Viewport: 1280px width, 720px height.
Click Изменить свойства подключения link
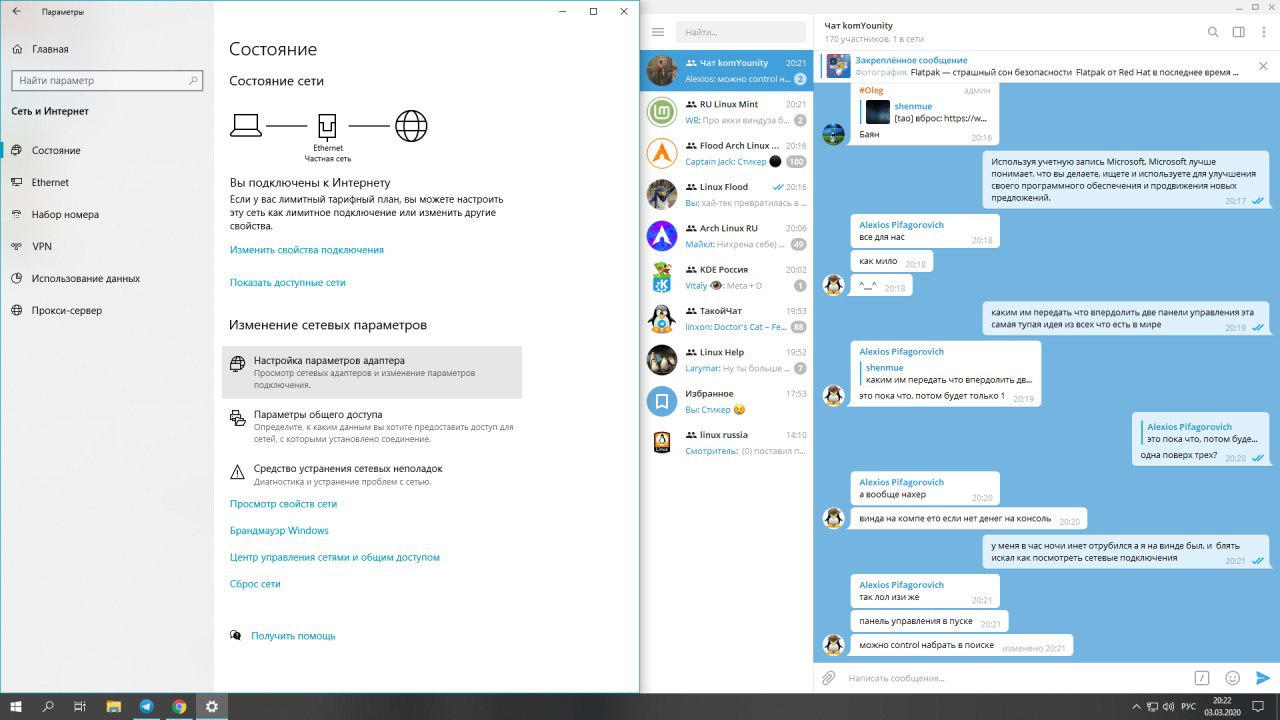[306, 250]
